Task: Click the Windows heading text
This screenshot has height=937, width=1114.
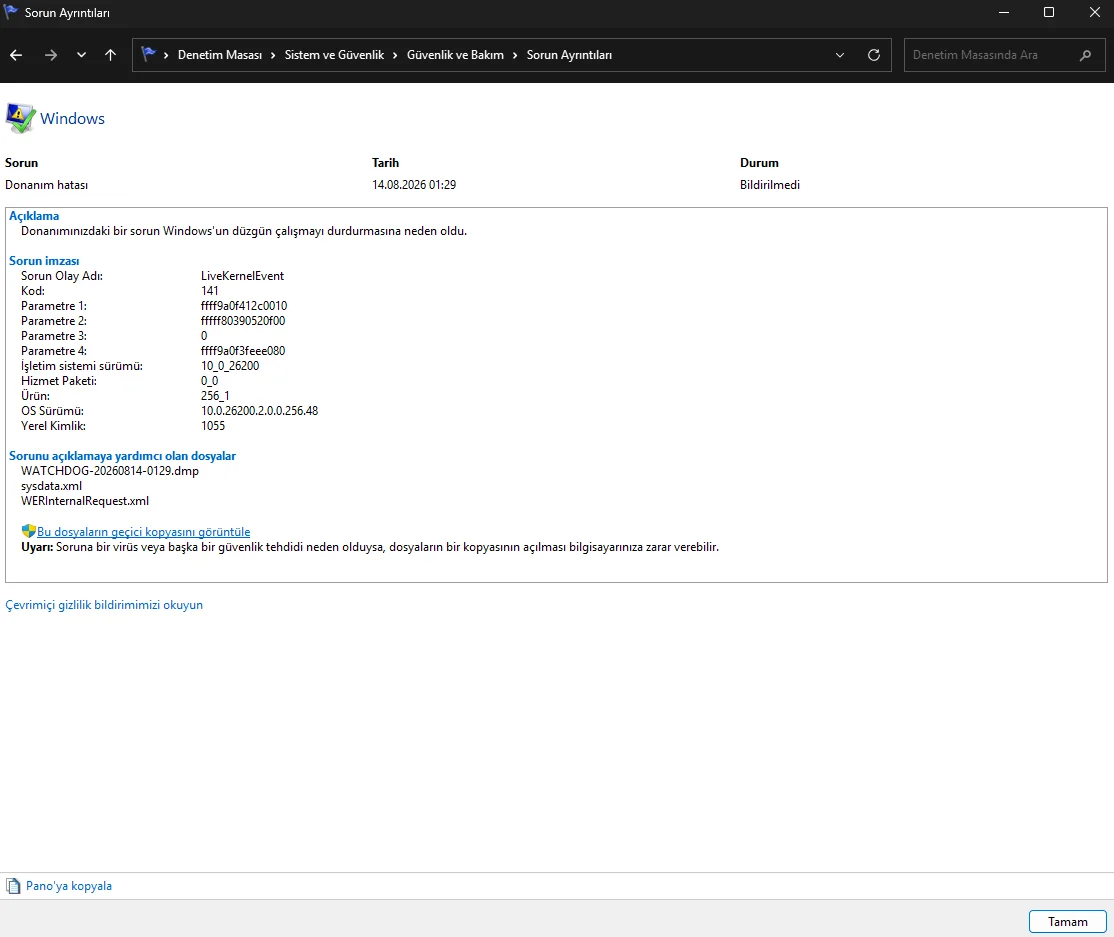Action: 72,119
